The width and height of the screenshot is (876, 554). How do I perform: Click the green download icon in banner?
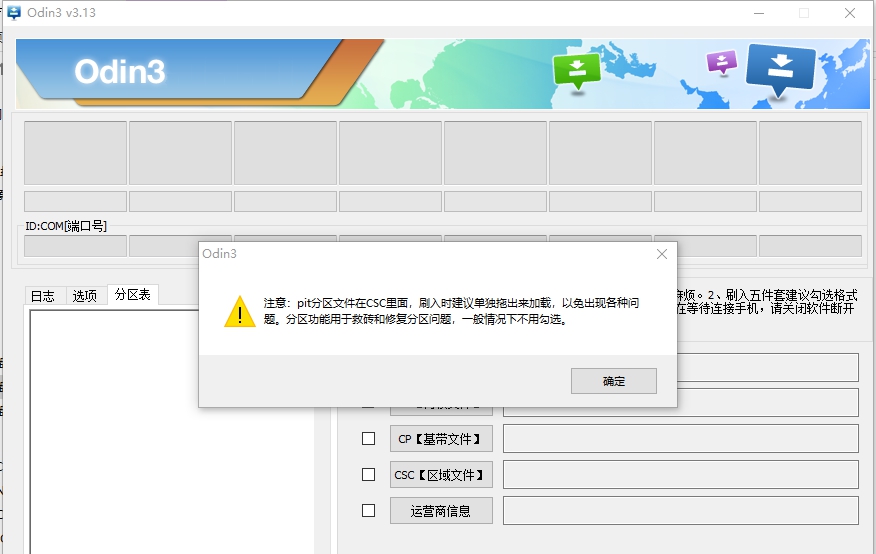pyautogui.click(x=577, y=71)
